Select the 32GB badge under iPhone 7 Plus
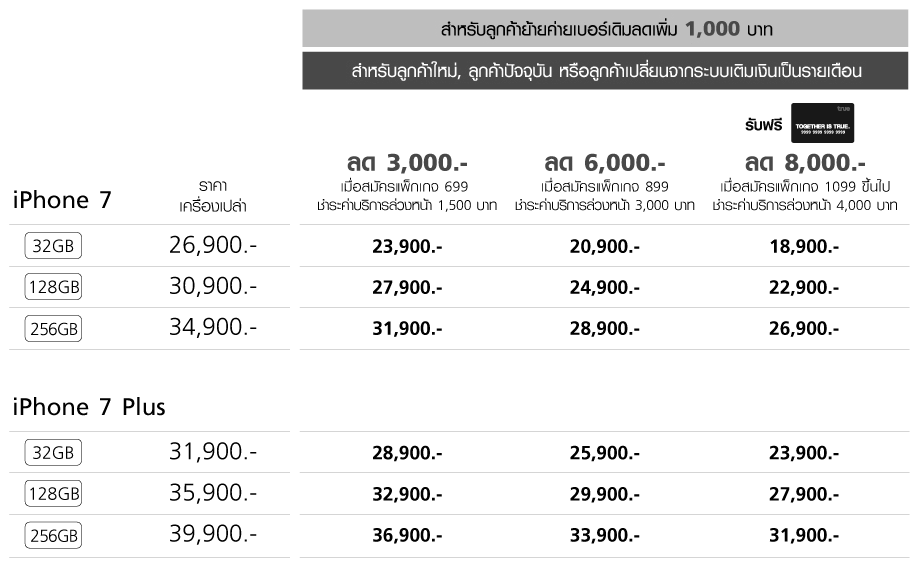 (54, 453)
